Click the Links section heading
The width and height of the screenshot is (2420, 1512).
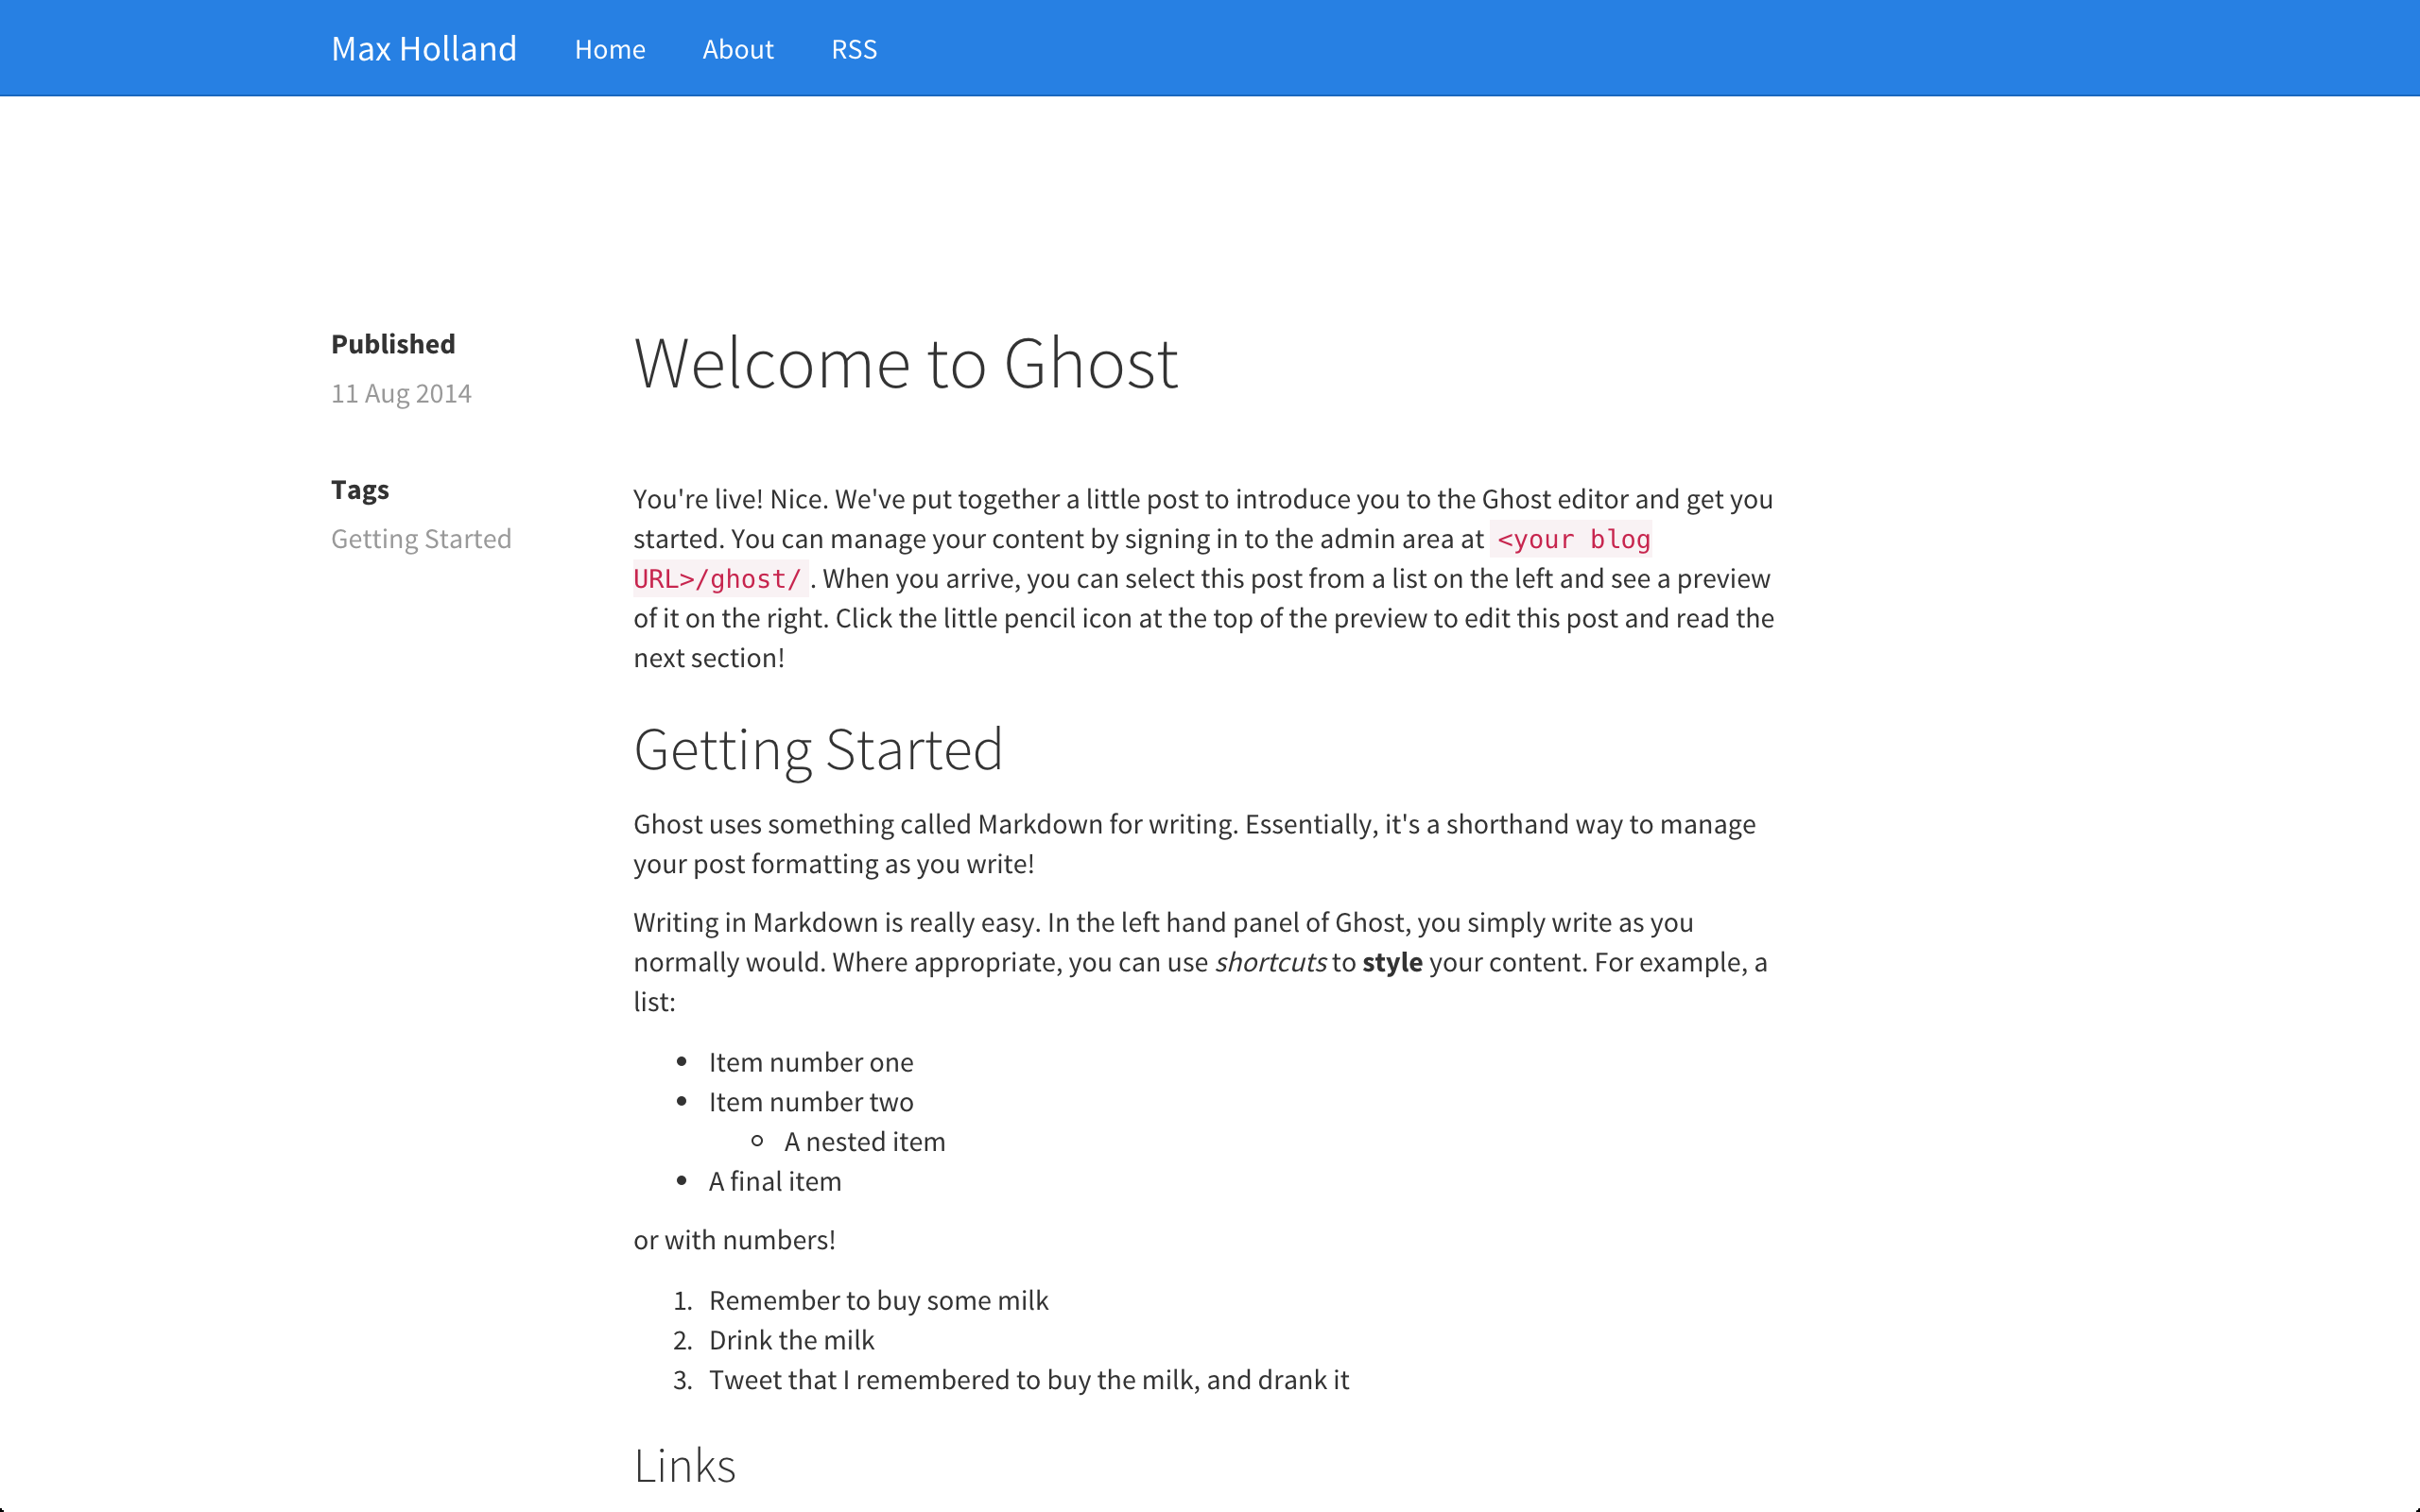[684, 1465]
